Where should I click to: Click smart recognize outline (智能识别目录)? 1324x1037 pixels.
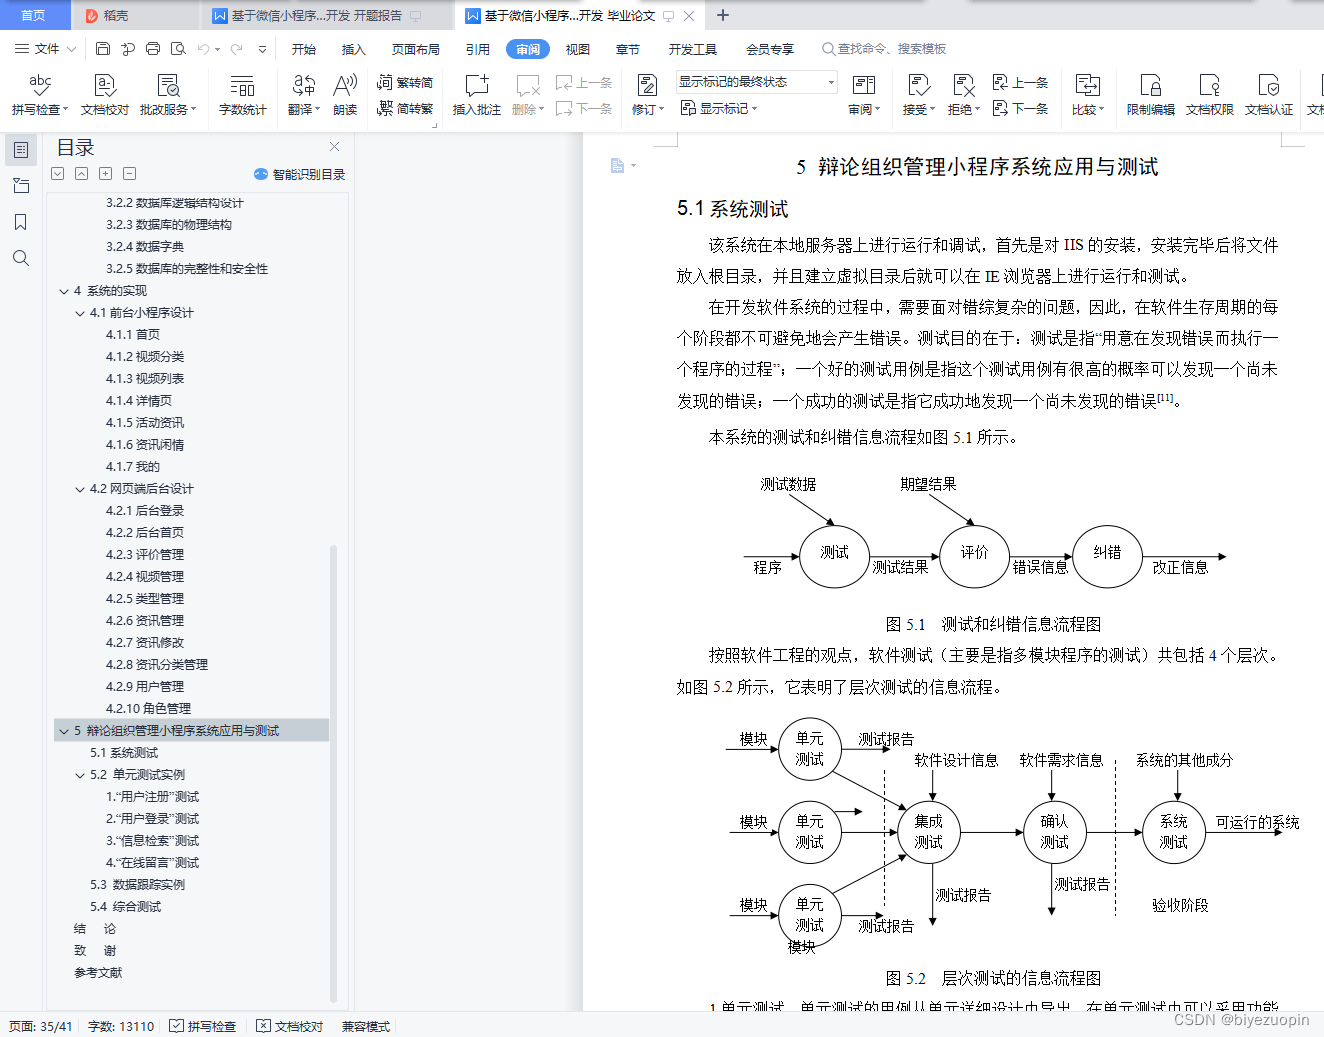click(300, 174)
